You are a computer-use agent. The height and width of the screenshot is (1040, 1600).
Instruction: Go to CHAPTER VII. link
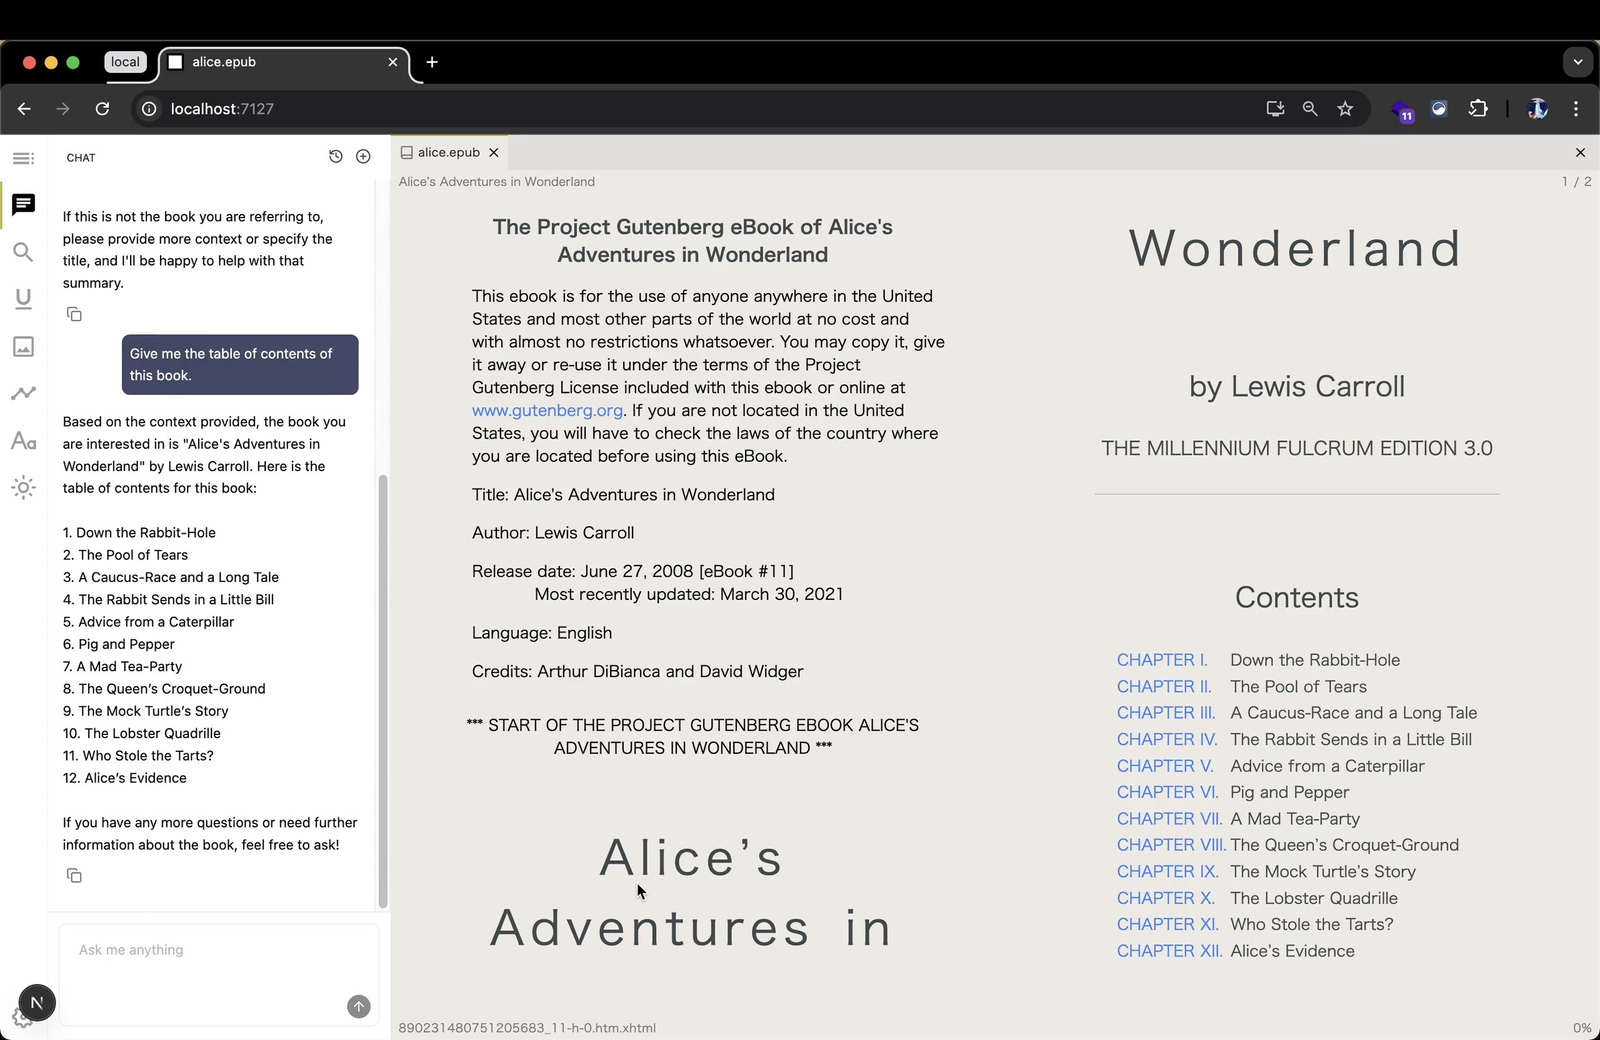(x=1170, y=819)
